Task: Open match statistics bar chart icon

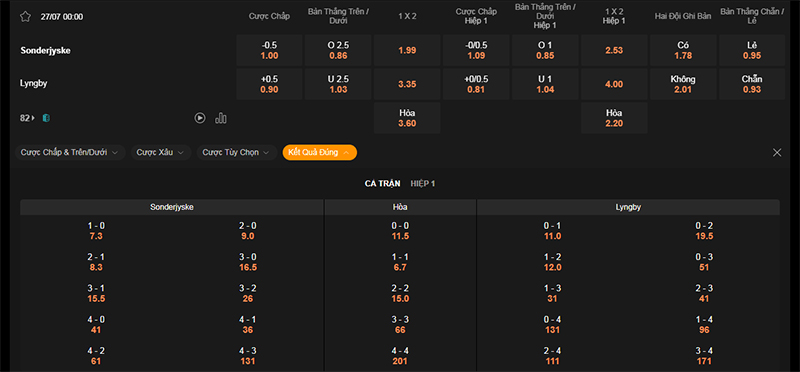Action: [x=221, y=118]
